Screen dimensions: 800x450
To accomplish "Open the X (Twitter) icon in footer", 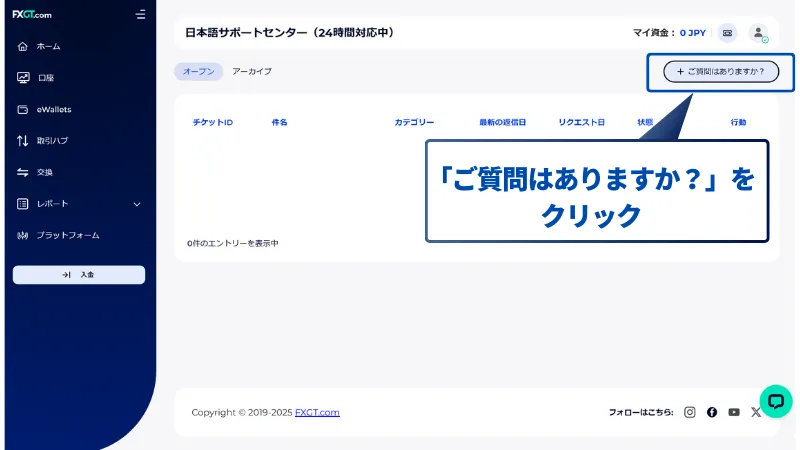I will coord(756,412).
